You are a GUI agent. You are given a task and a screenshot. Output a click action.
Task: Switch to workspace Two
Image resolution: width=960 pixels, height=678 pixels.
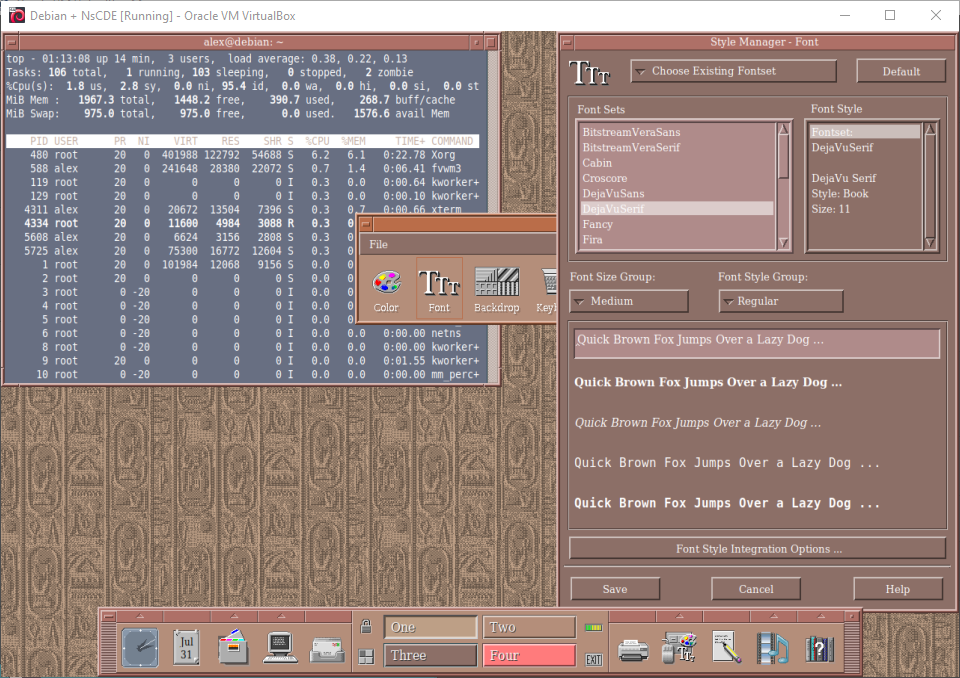(x=529, y=627)
